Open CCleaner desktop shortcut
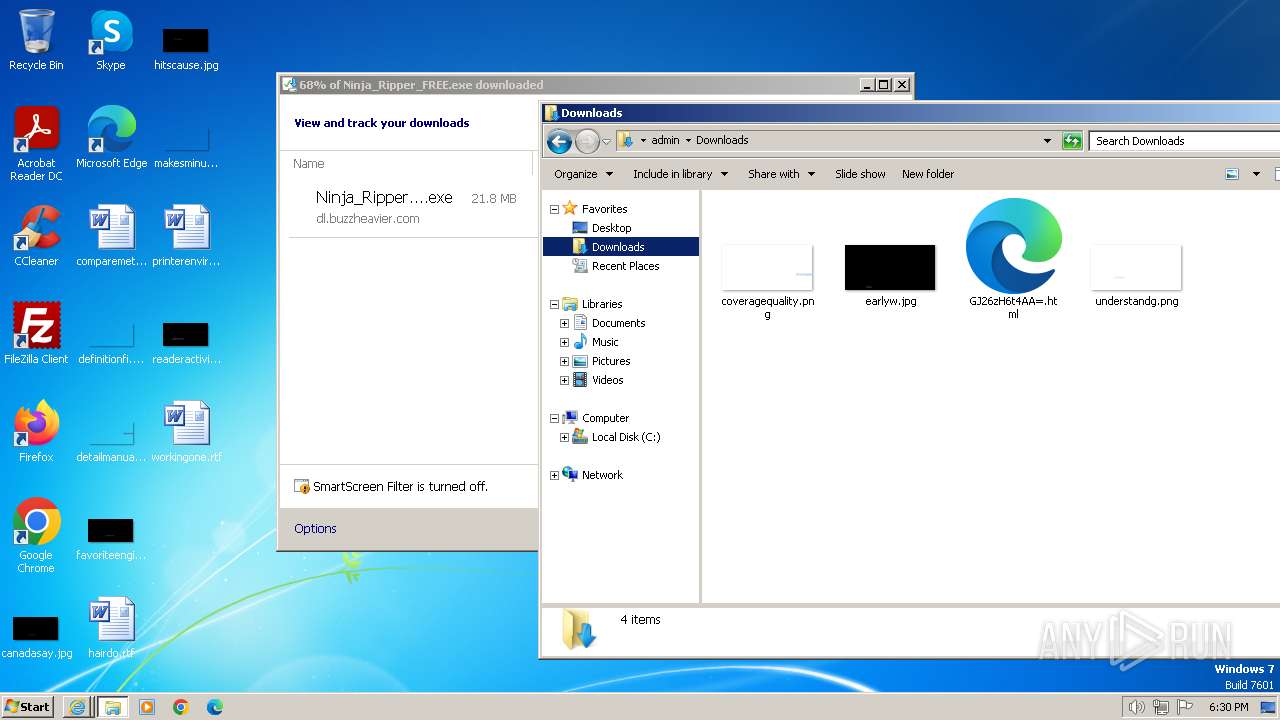The height and width of the screenshot is (720, 1280). point(36,236)
